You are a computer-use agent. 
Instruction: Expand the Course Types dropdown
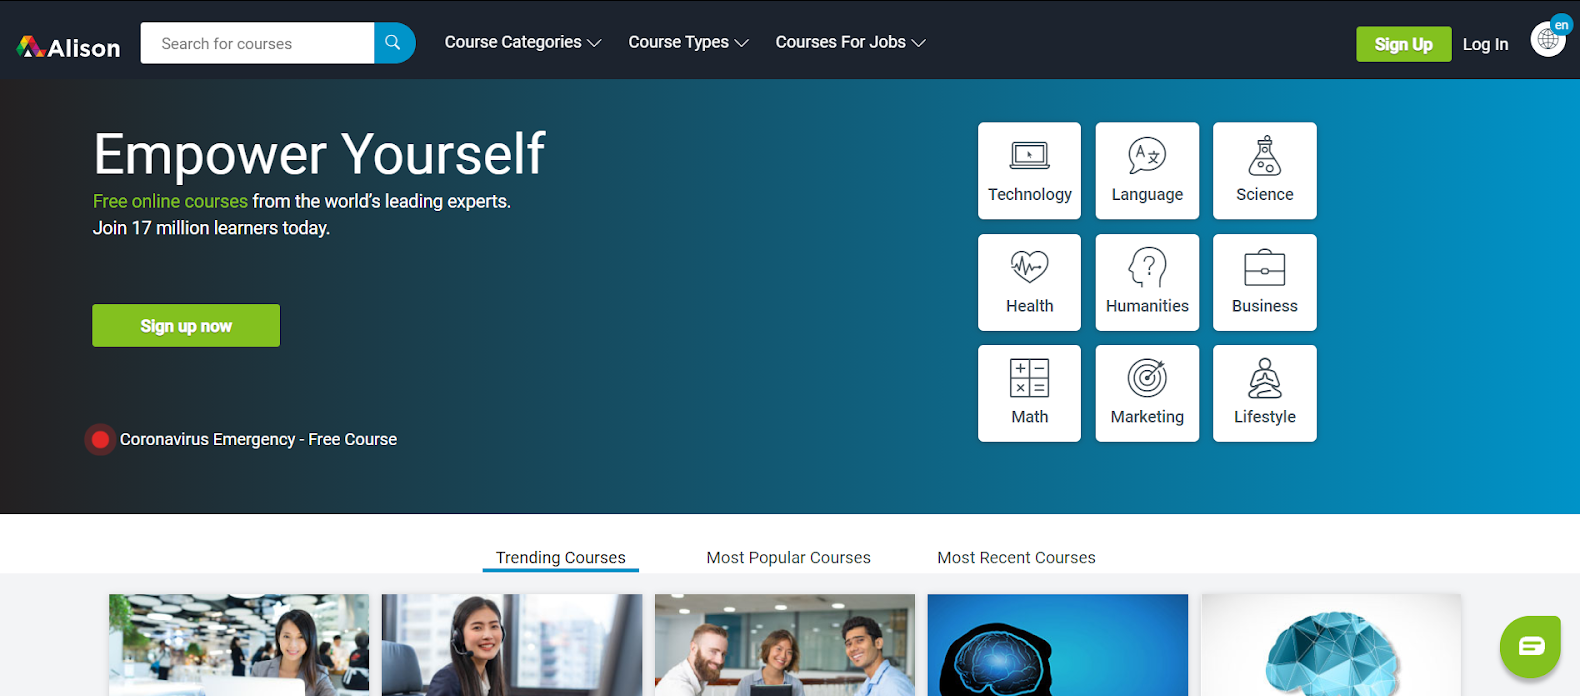(688, 42)
